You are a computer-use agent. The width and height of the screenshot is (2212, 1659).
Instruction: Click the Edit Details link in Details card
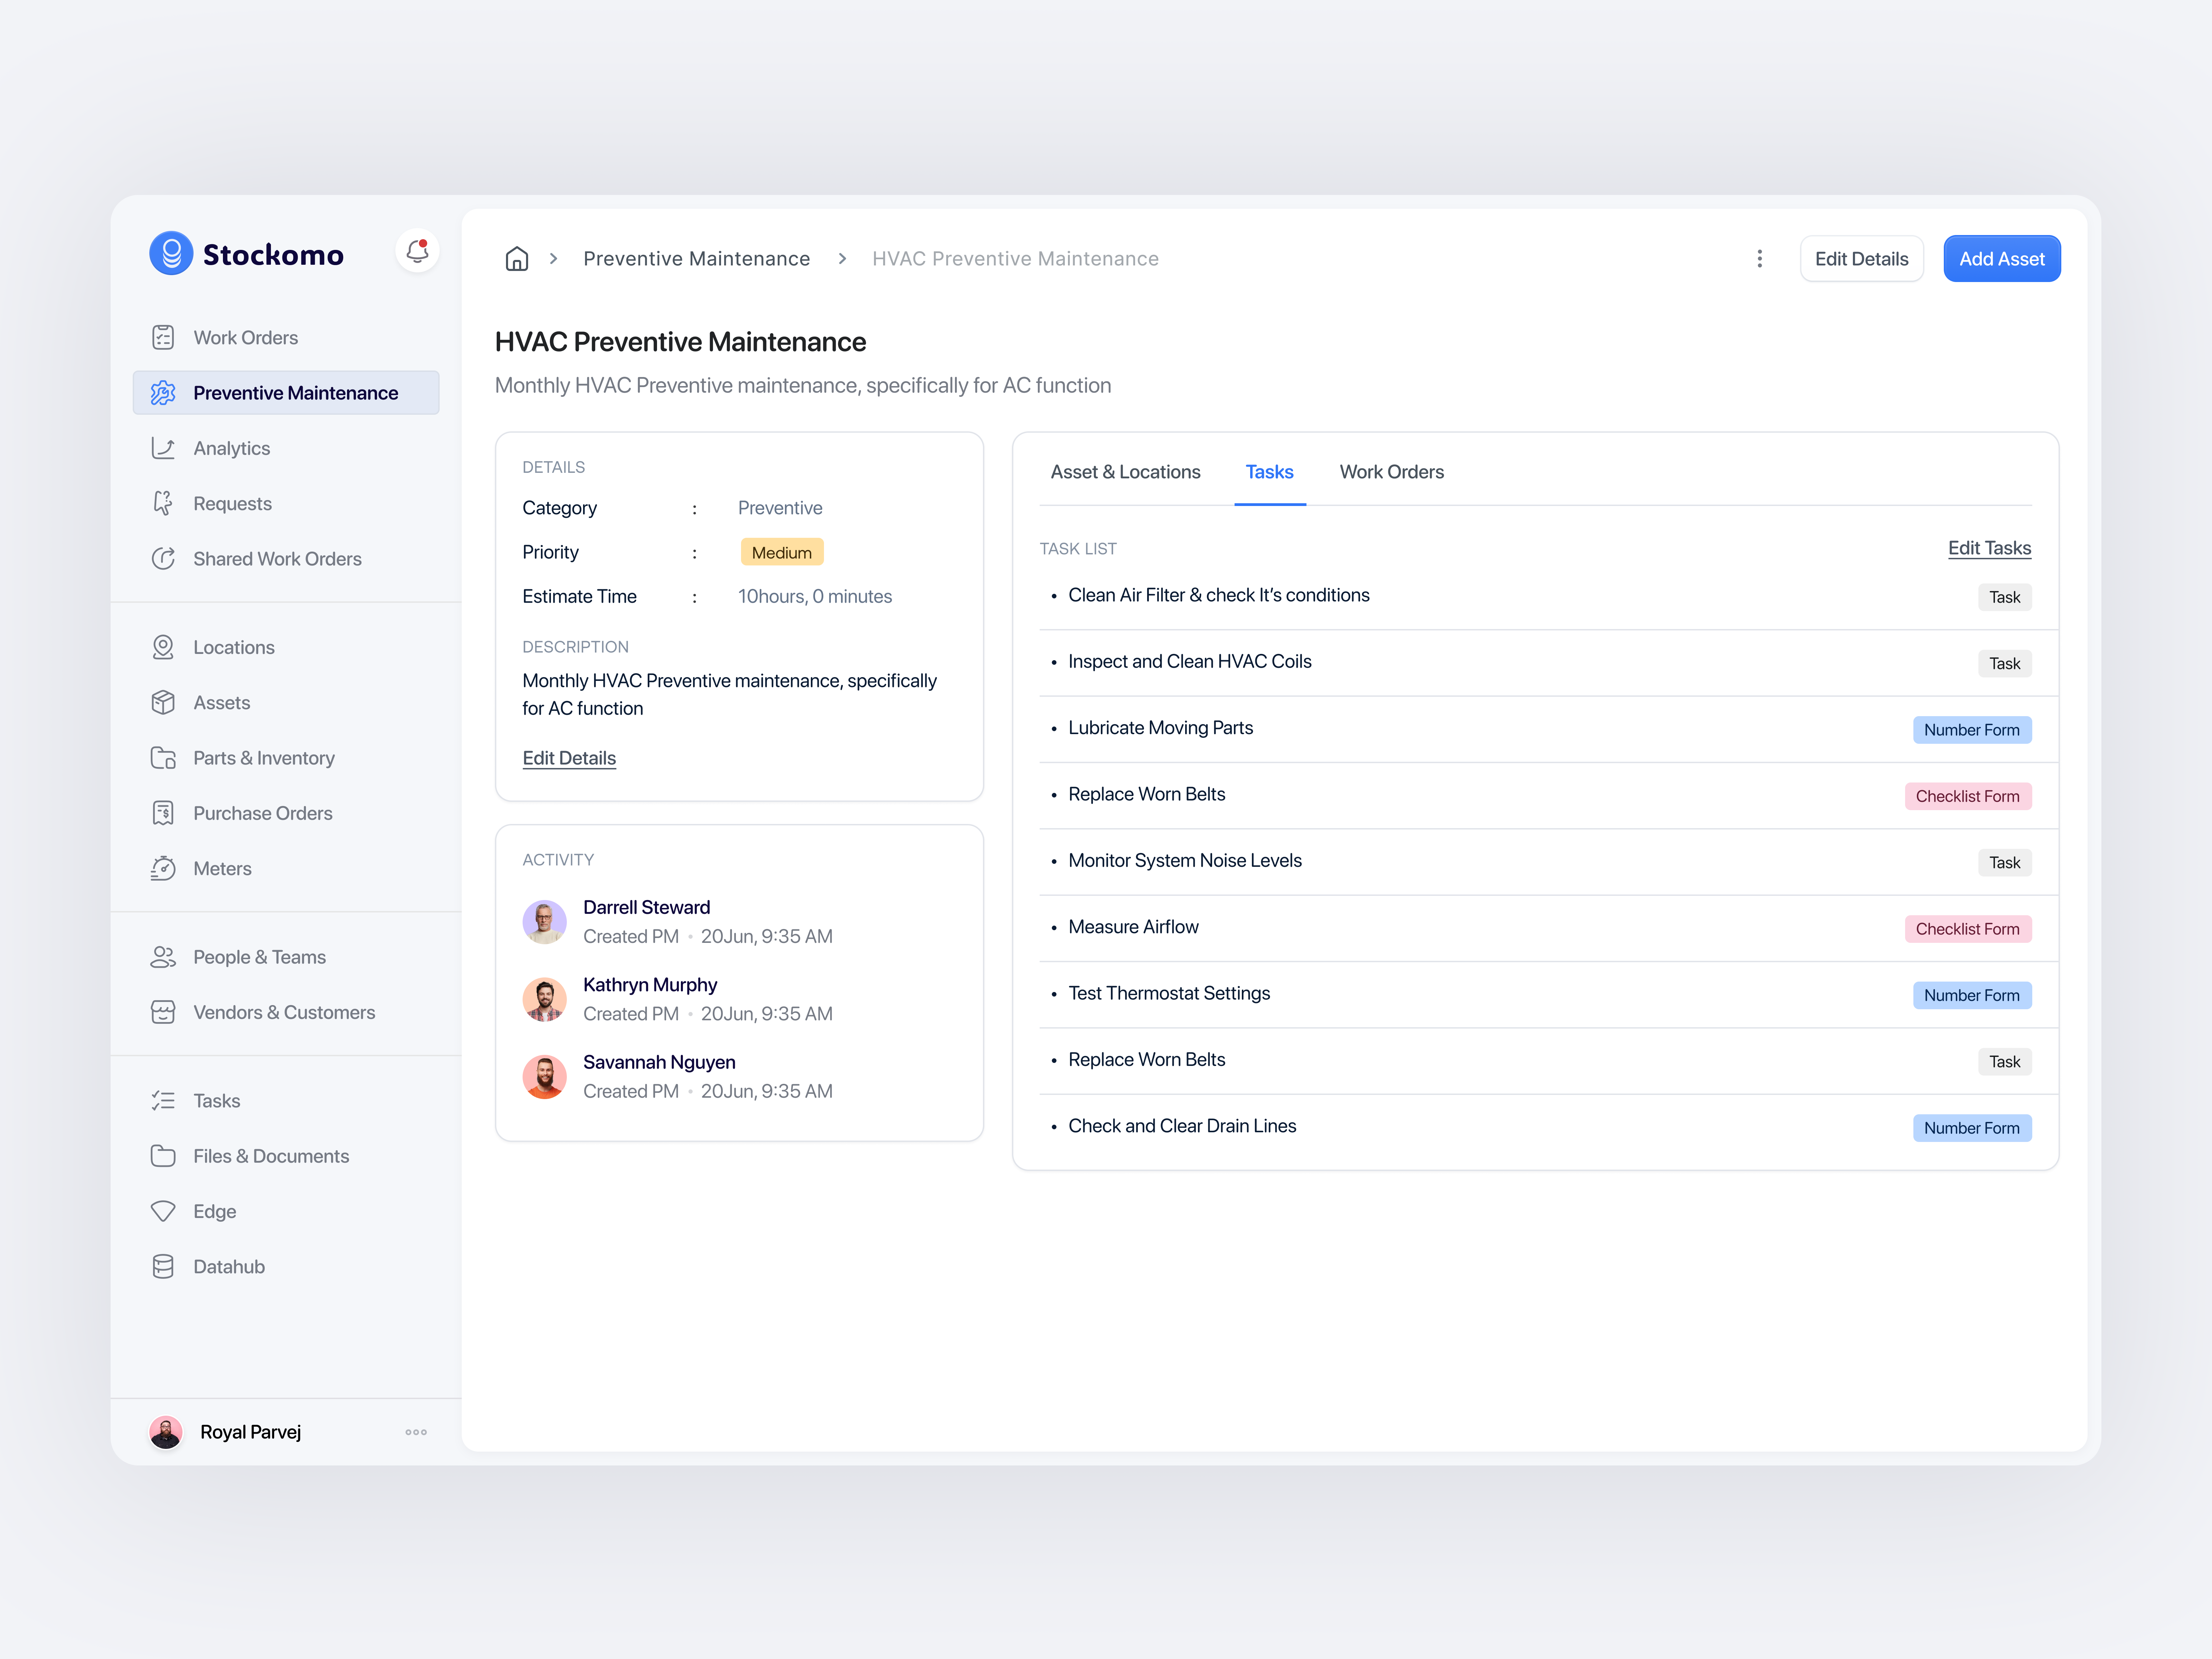coord(569,758)
